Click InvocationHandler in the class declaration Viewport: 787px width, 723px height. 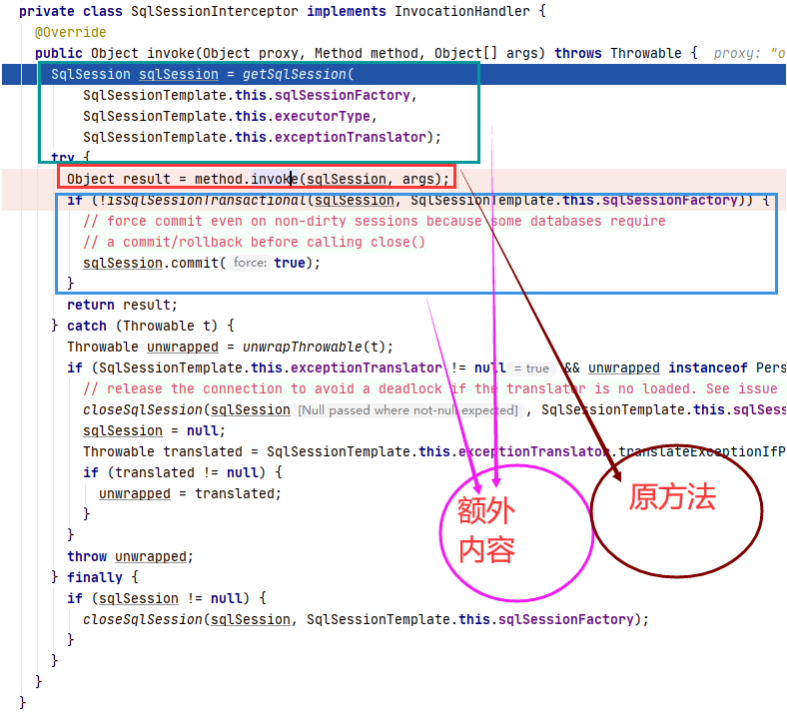tap(462, 11)
